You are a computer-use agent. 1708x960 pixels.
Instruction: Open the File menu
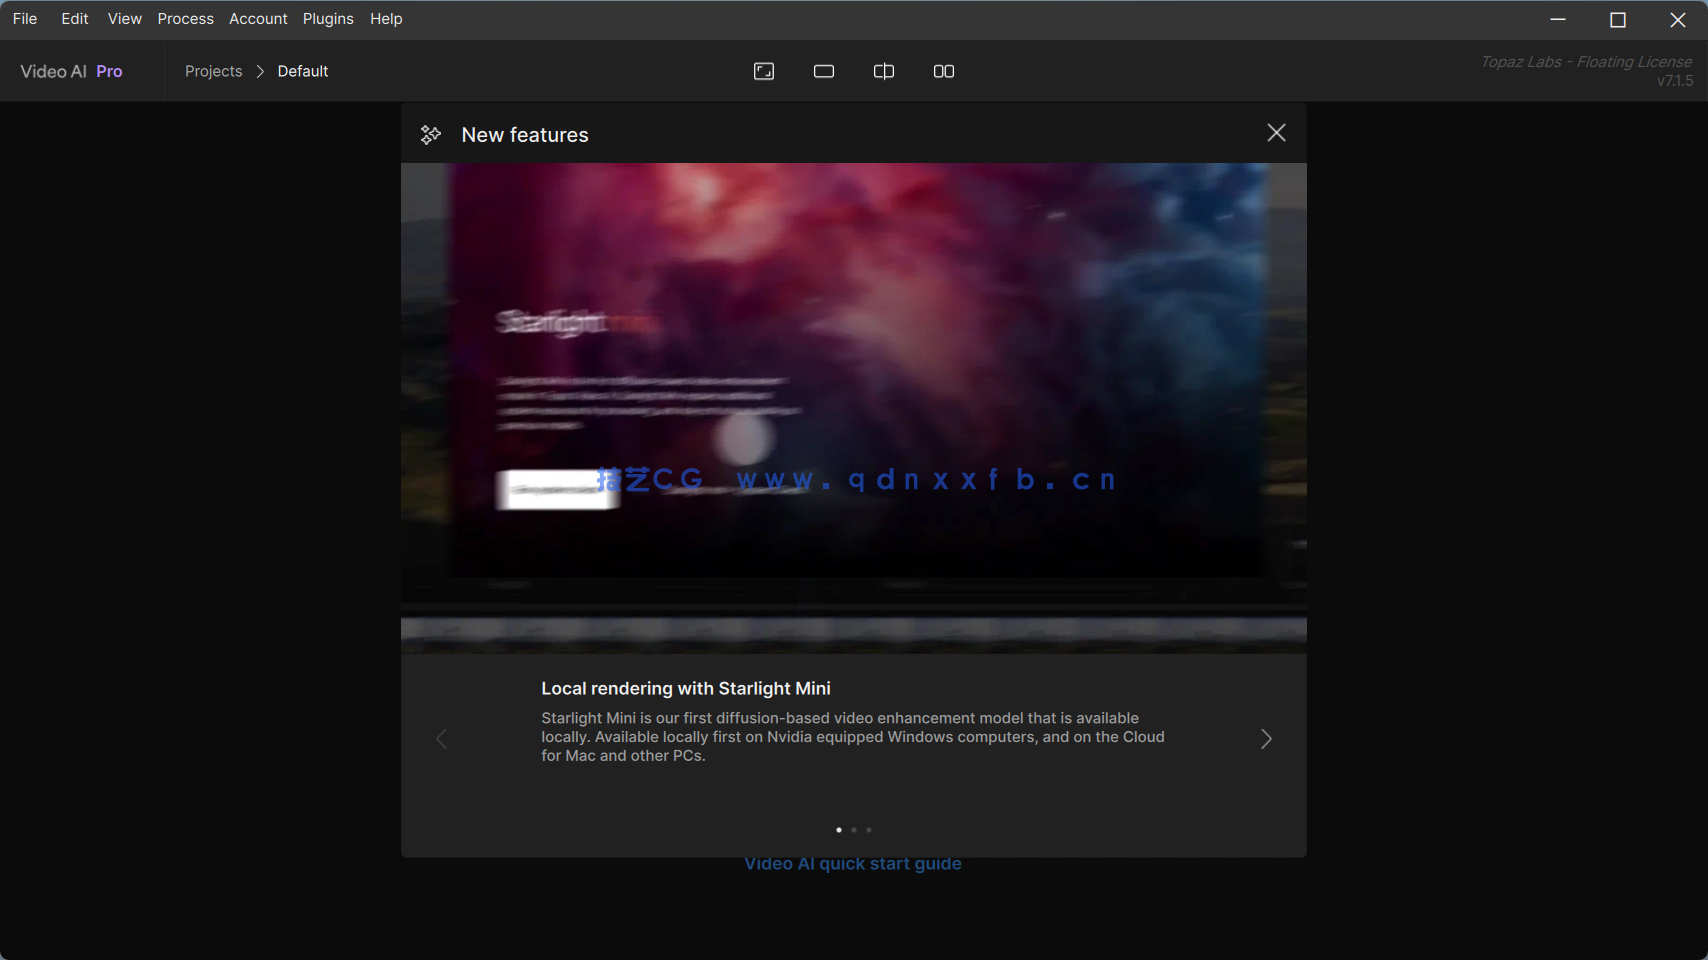point(25,19)
